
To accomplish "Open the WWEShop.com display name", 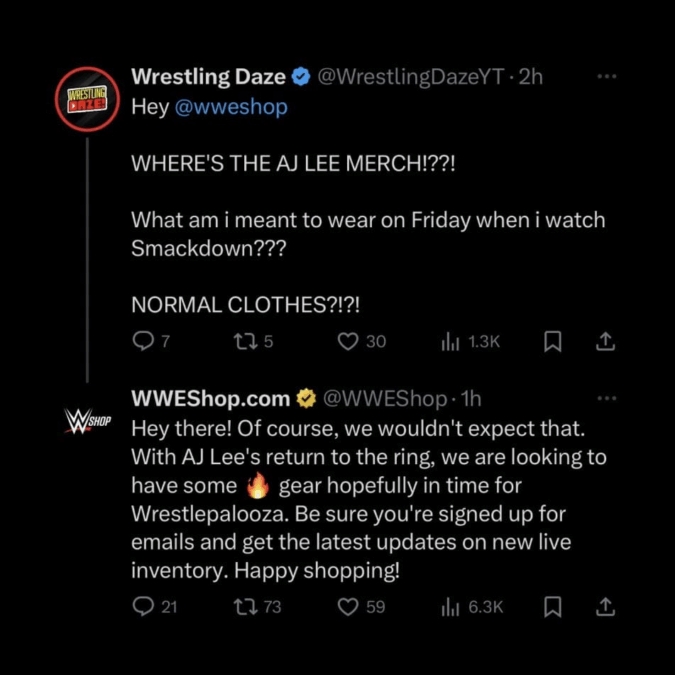I will 211,399.
